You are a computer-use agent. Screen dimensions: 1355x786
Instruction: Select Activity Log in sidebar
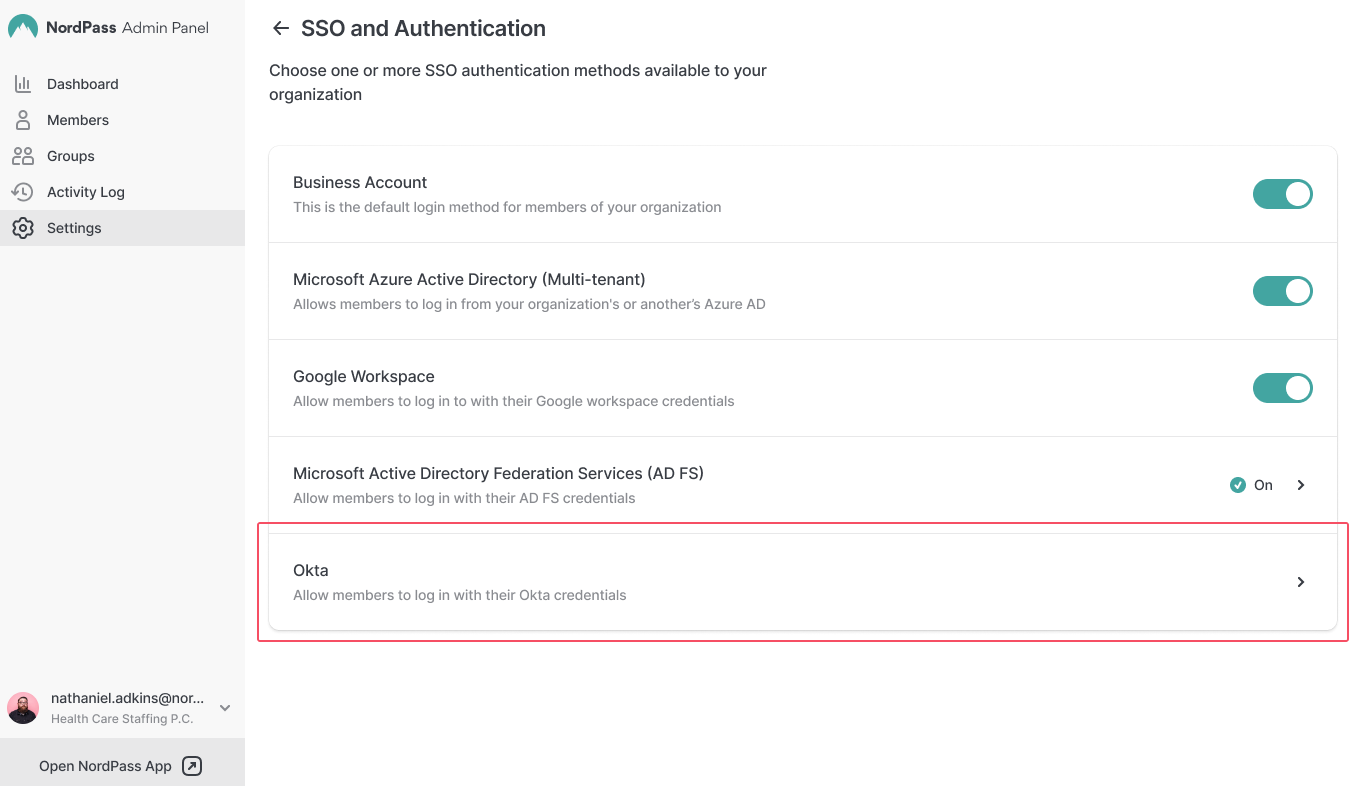(122, 192)
